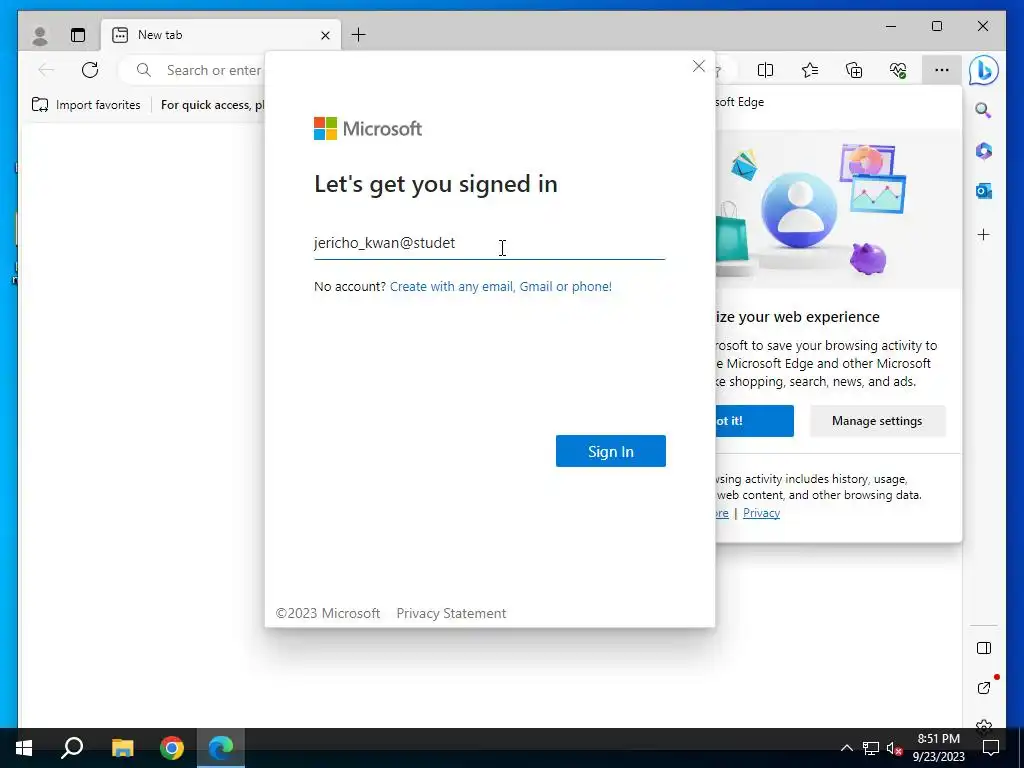Viewport: 1024px width, 768px height.
Task: Open the clock showing 8:51 PM
Action: pyautogui.click(x=938, y=748)
